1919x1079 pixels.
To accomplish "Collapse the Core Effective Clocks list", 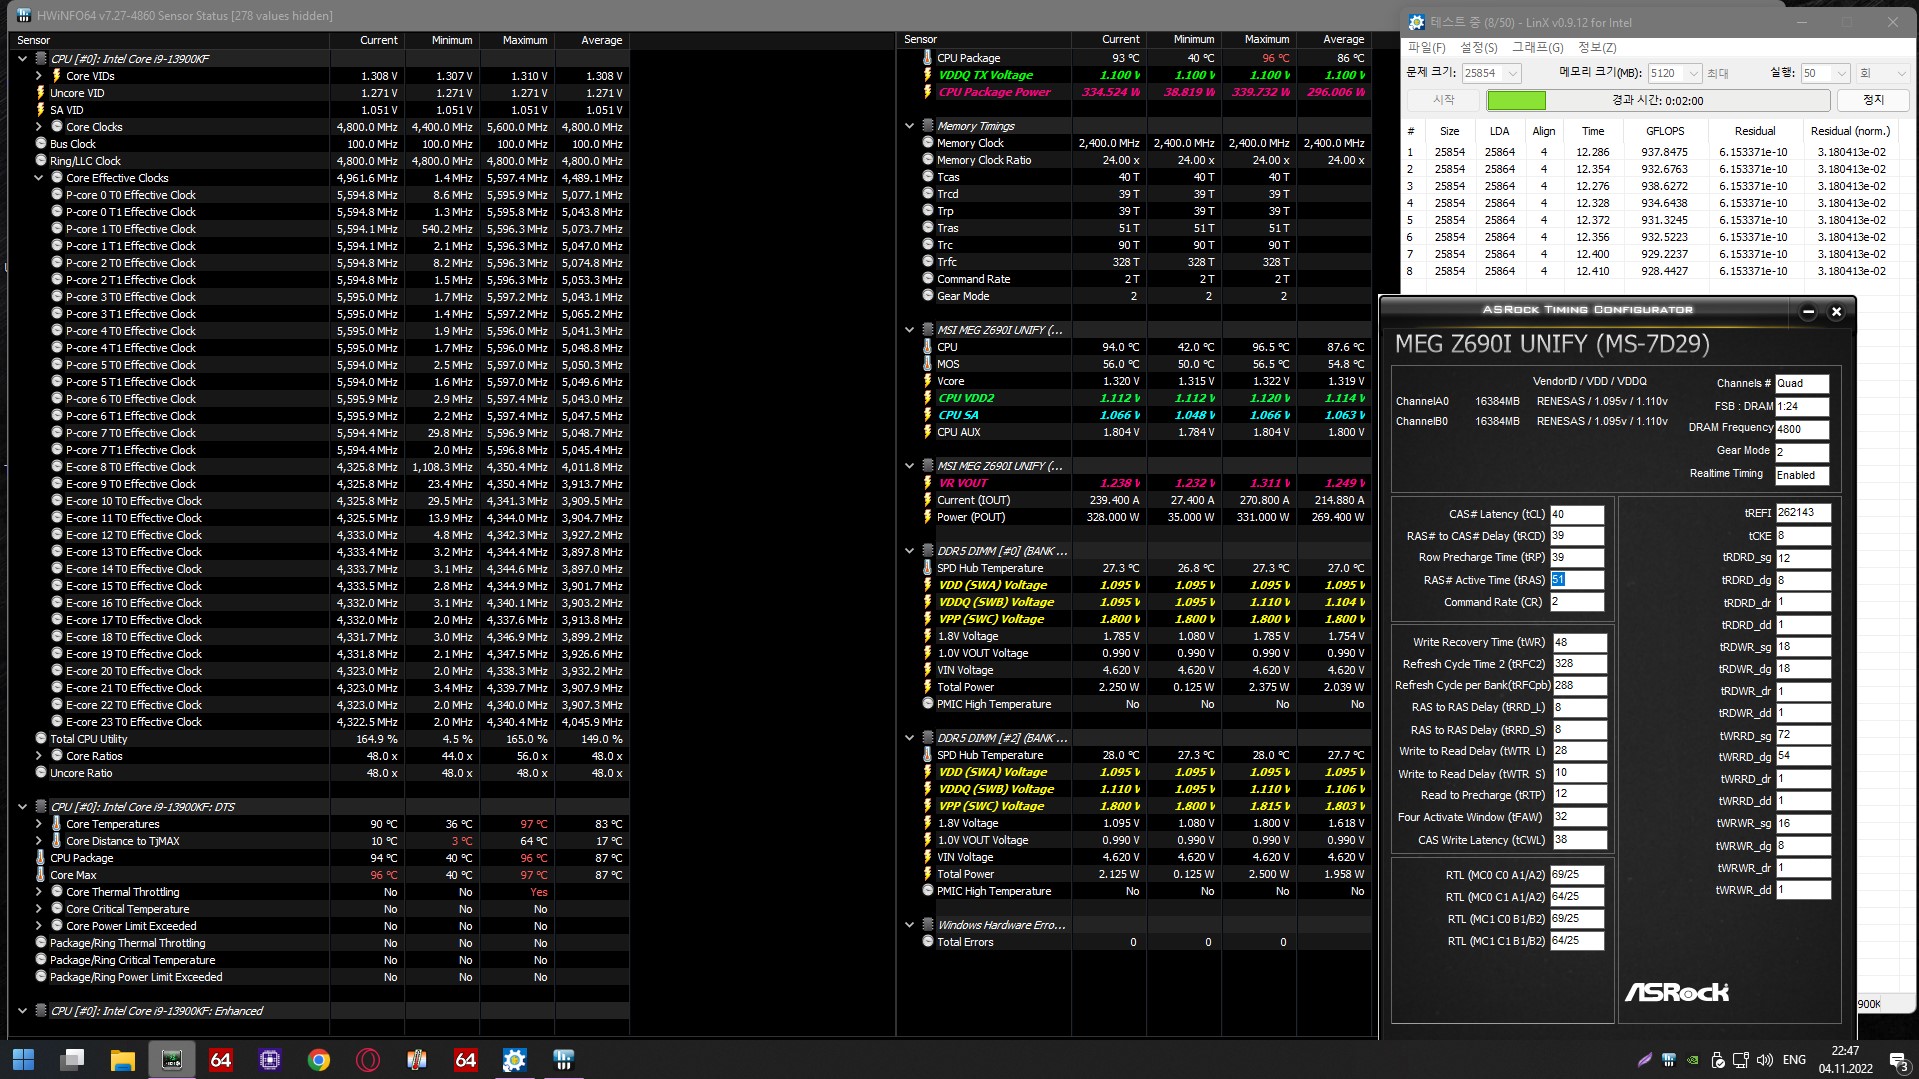I will coord(39,178).
